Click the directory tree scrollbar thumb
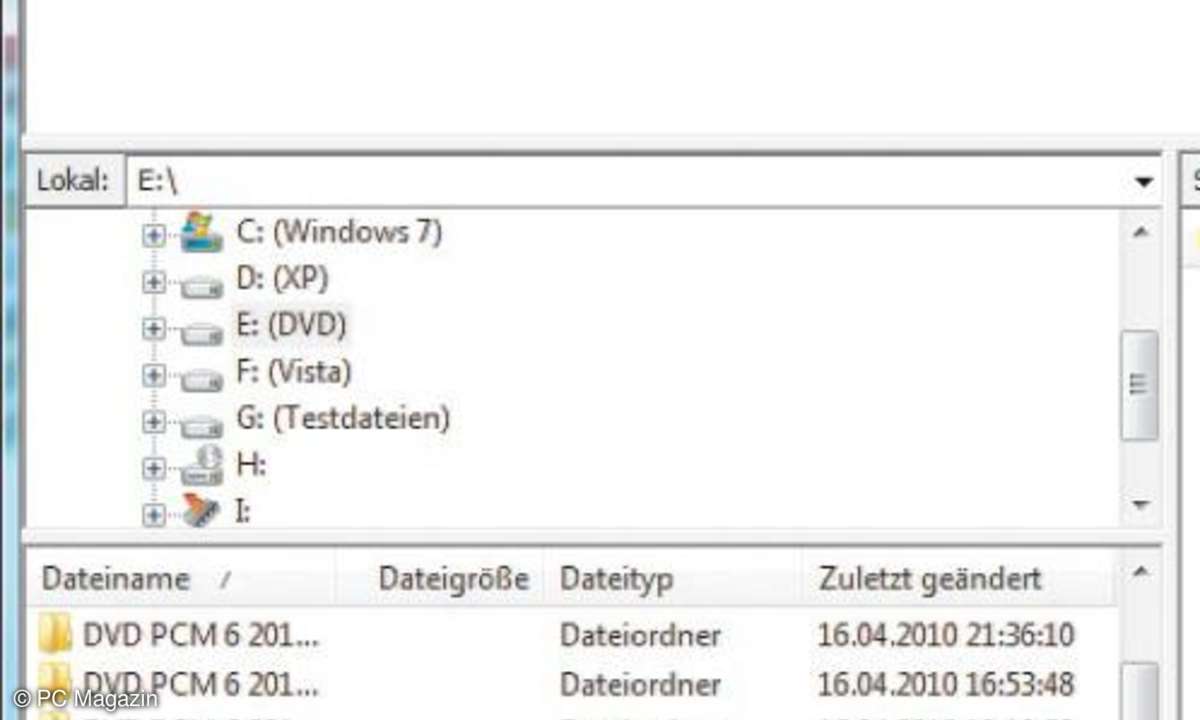The image size is (1200, 720). (x=1140, y=384)
